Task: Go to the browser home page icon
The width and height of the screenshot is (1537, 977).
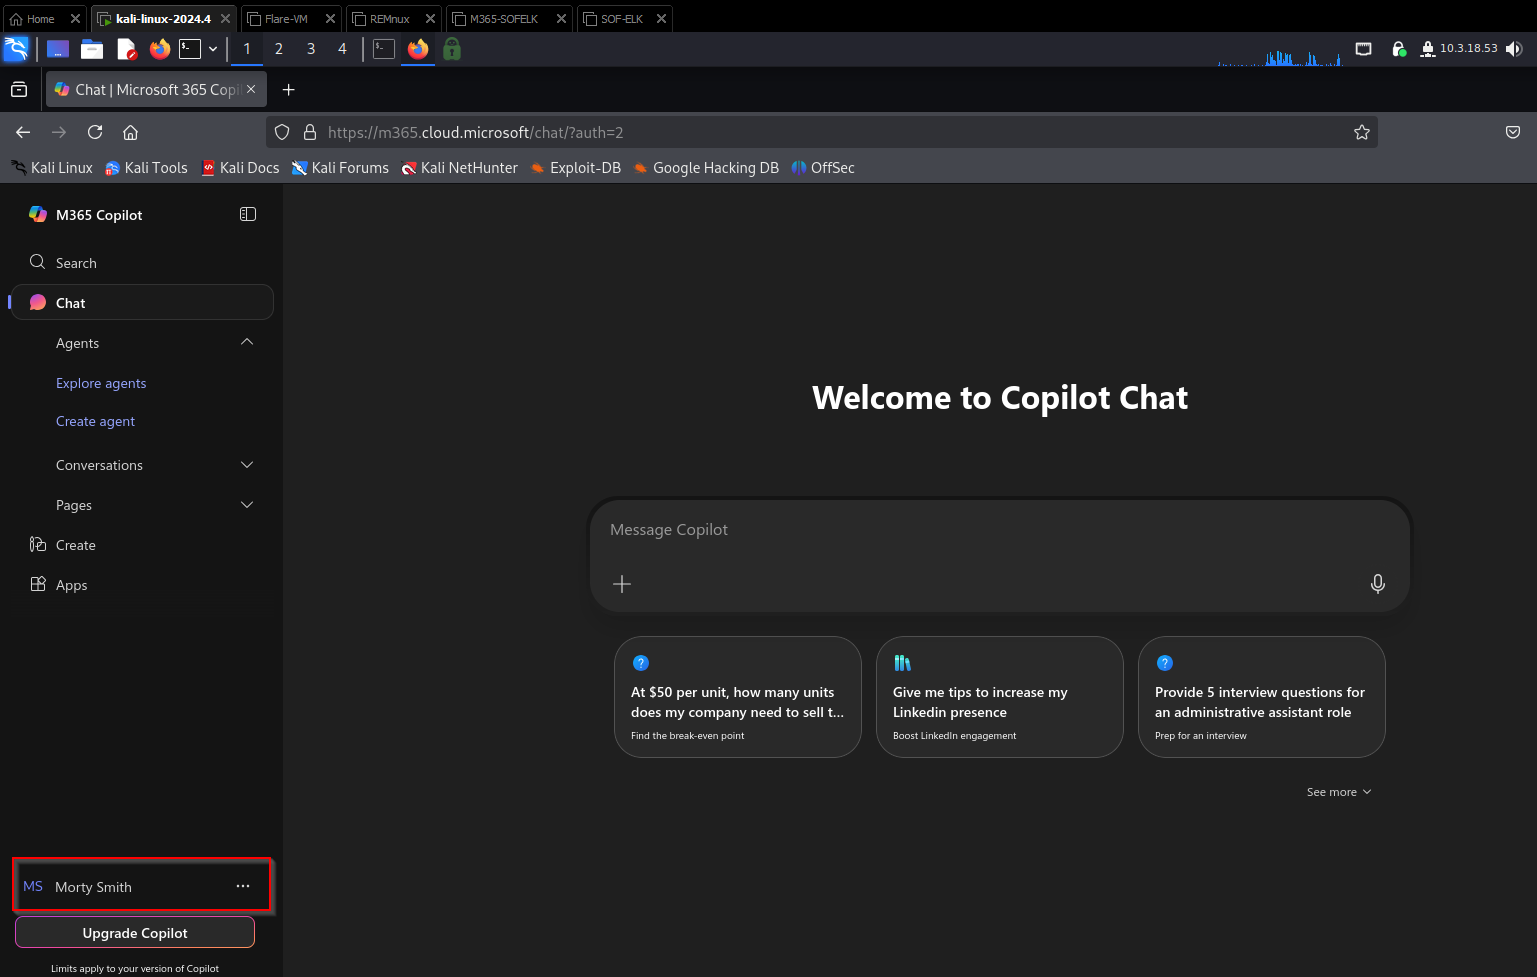Action: click(x=130, y=132)
